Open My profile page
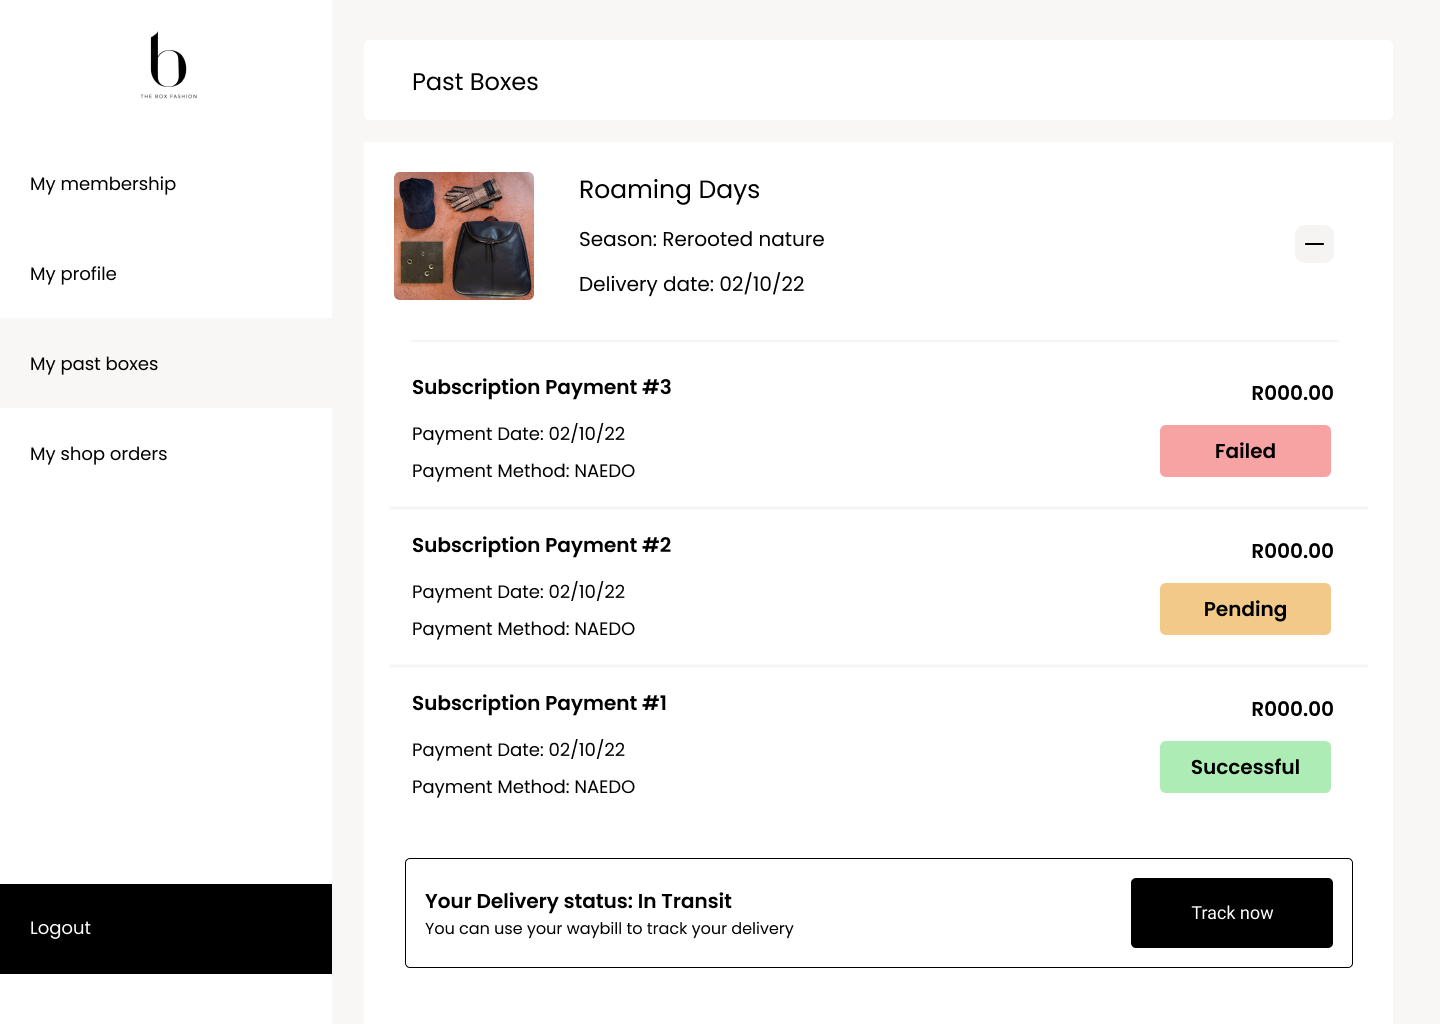This screenshot has width=1440, height=1024. 73,273
